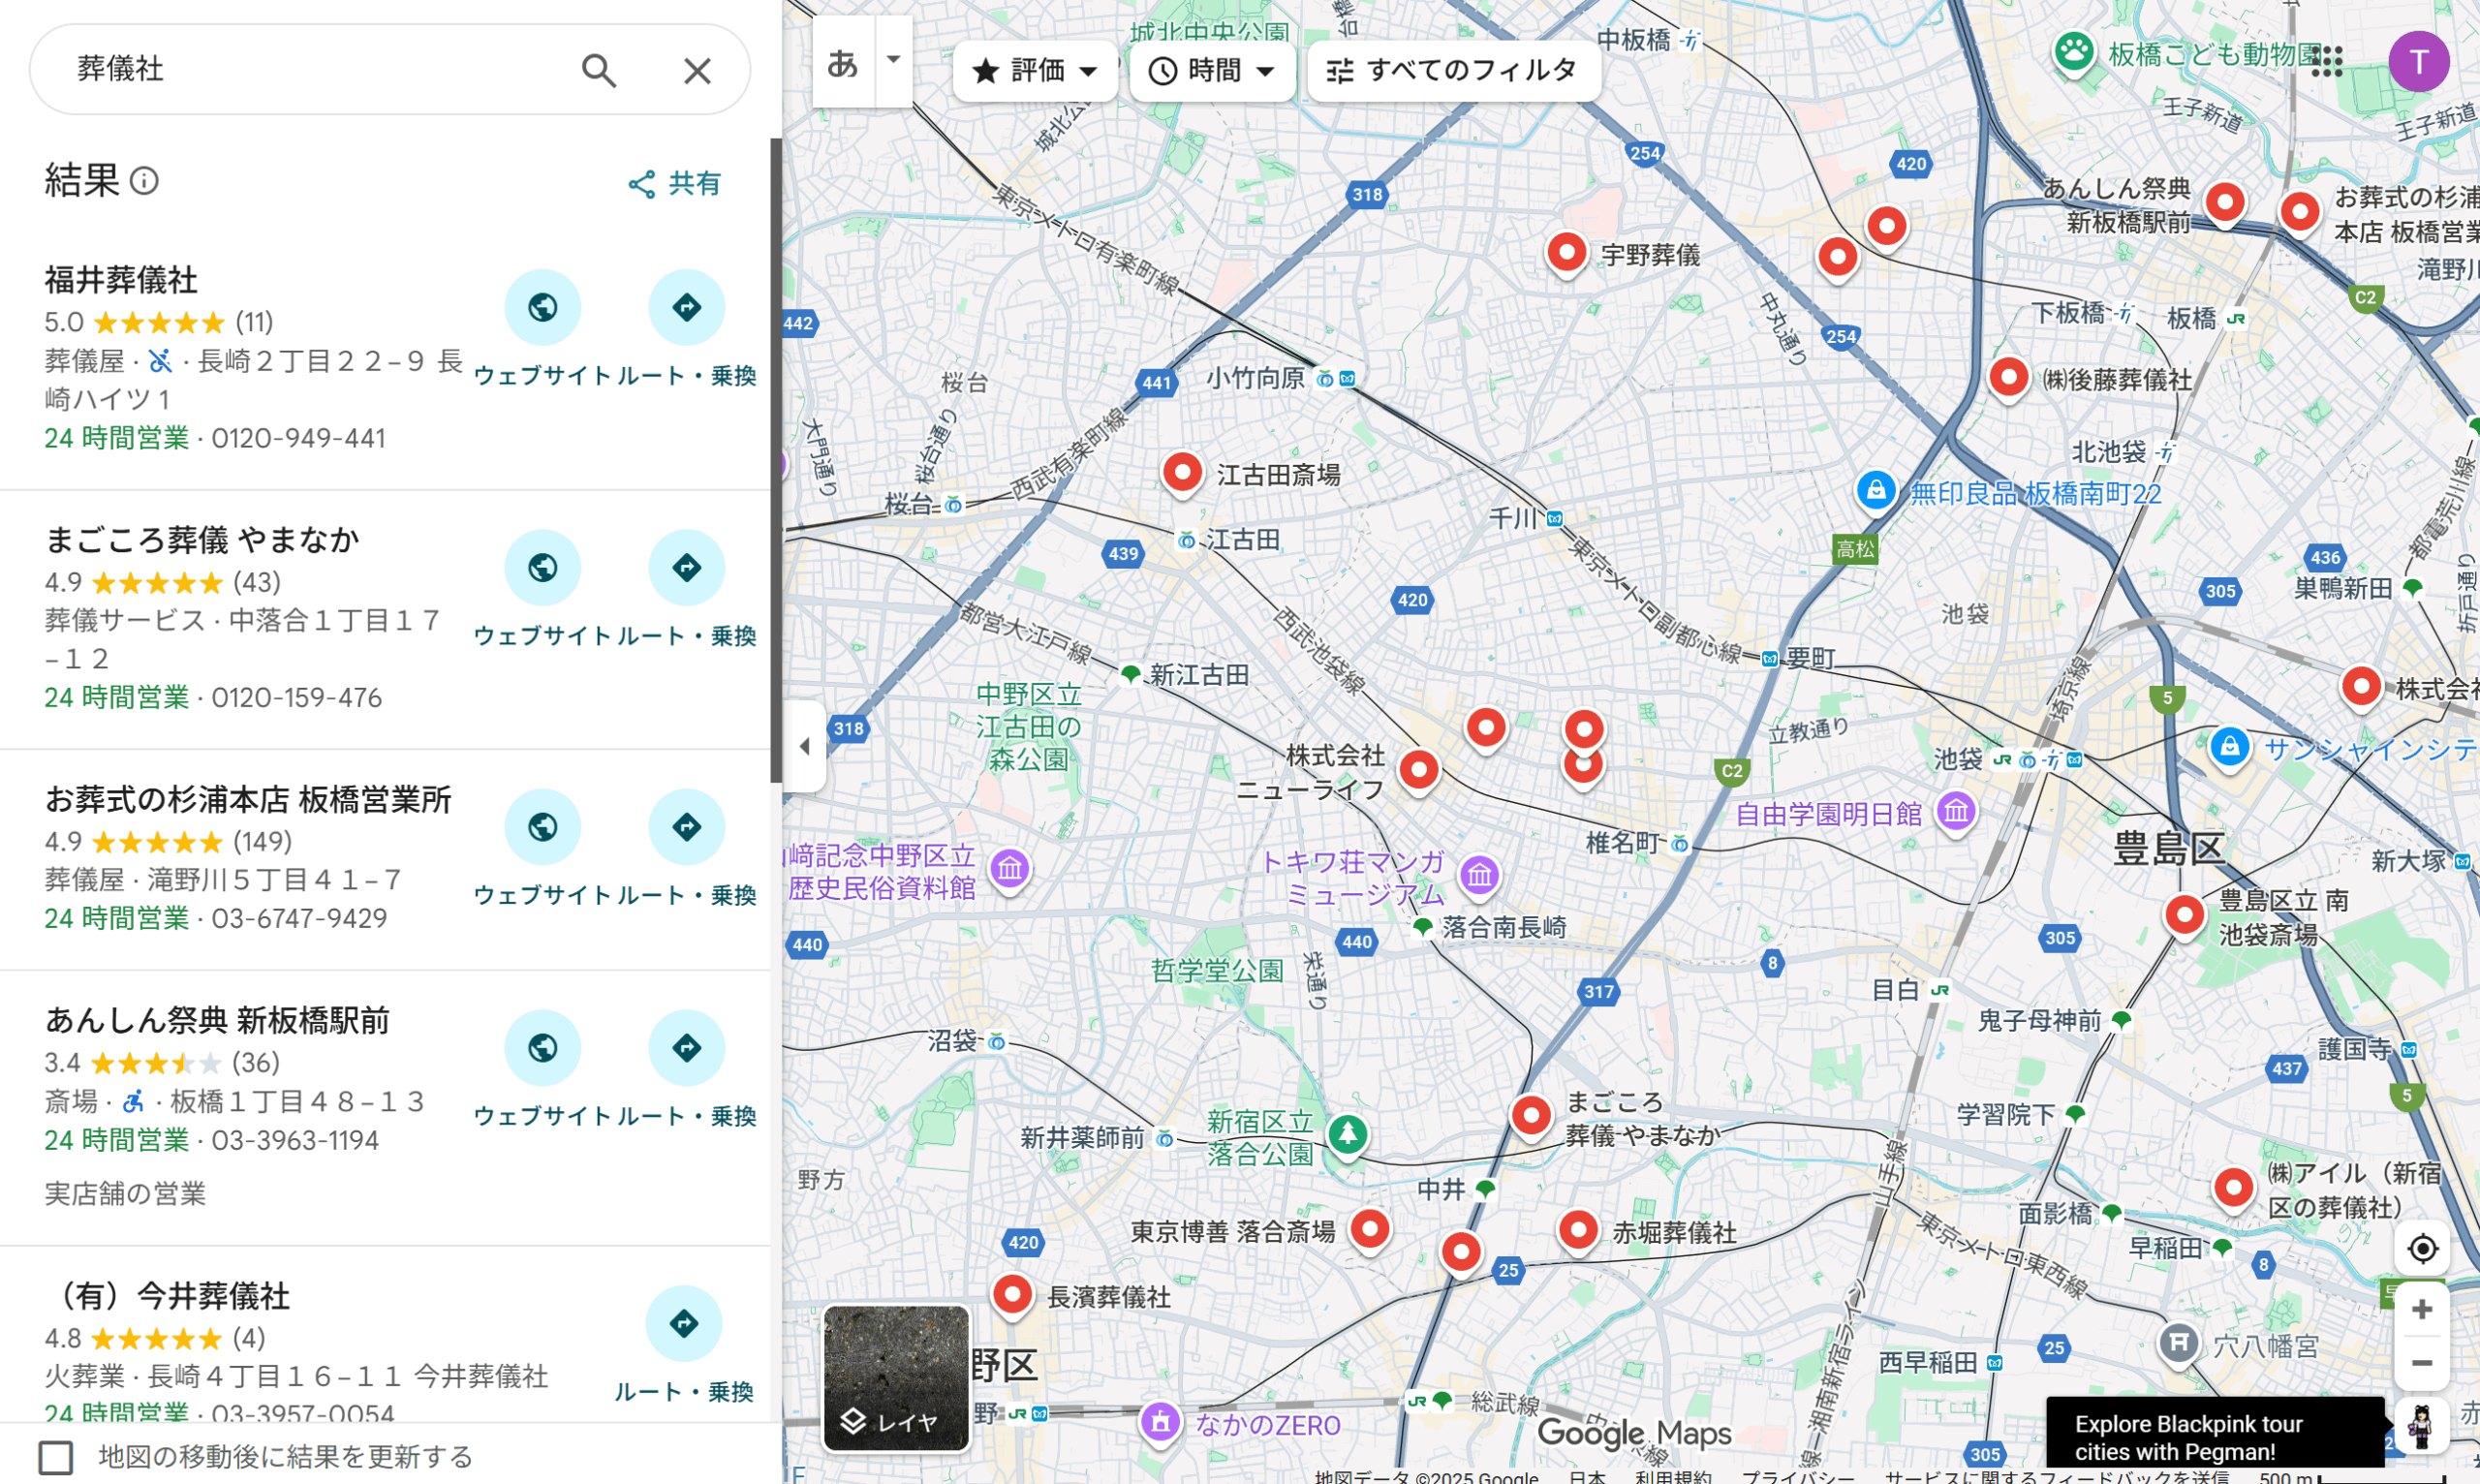Open input method arrow next to あ
Screen dimensions: 2480x1484
pyautogui.click(x=893, y=60)
